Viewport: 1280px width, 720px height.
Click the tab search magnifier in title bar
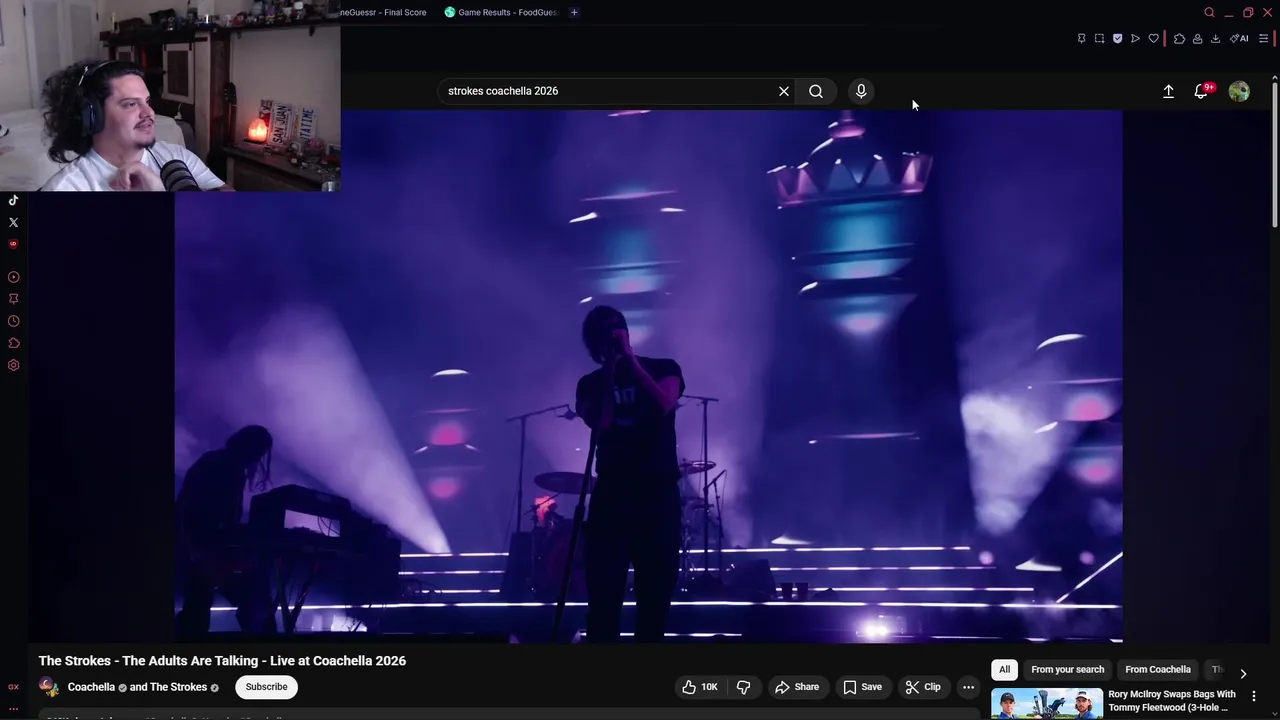click(x=1209, y=12)
